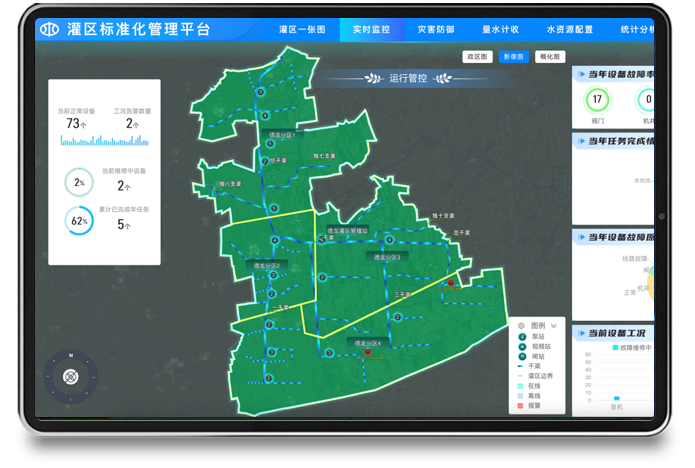
Task: Click the platform logo icon in header
Action: click(49, 29)
